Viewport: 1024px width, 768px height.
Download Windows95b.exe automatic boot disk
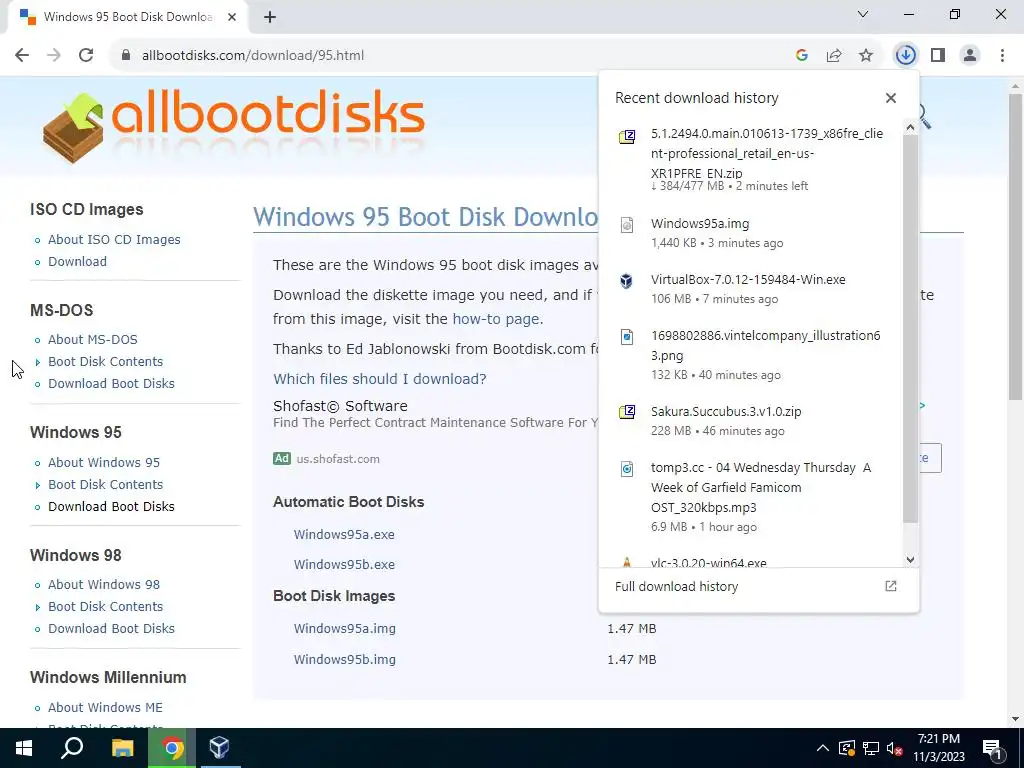pos(344,564)
